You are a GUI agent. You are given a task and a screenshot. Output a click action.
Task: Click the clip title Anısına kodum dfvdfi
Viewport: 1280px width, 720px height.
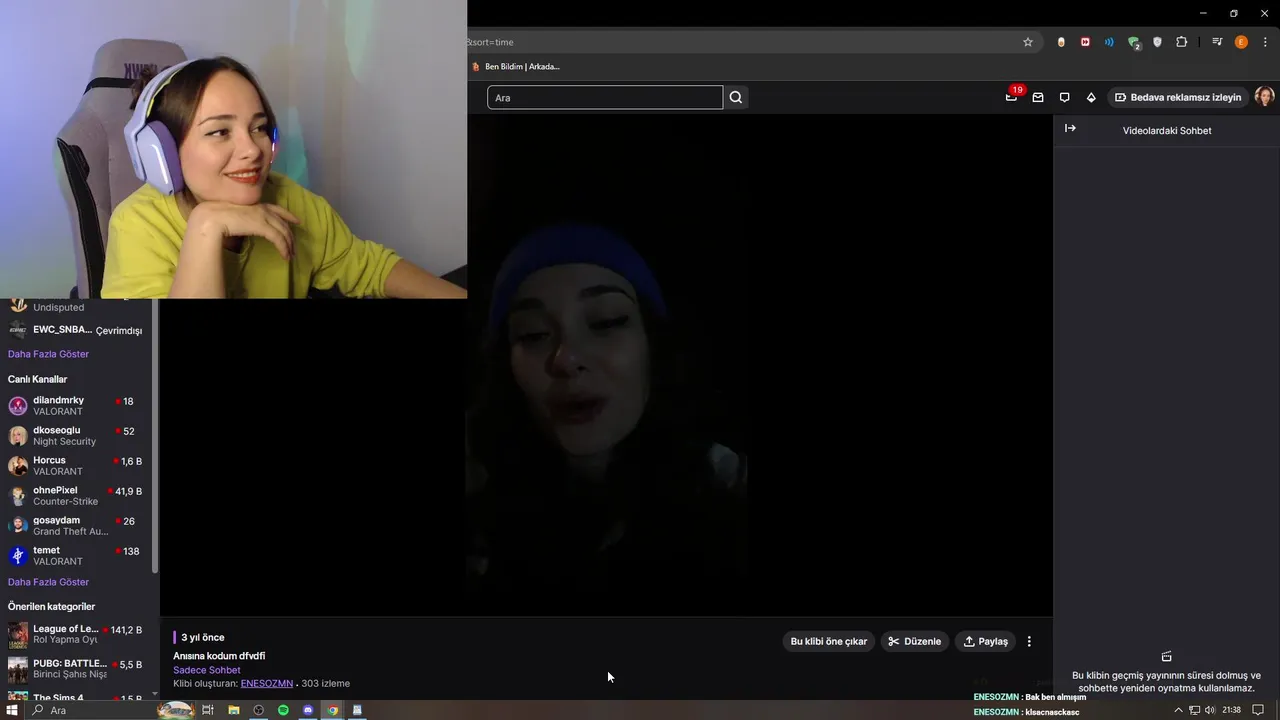click(219, 656)
